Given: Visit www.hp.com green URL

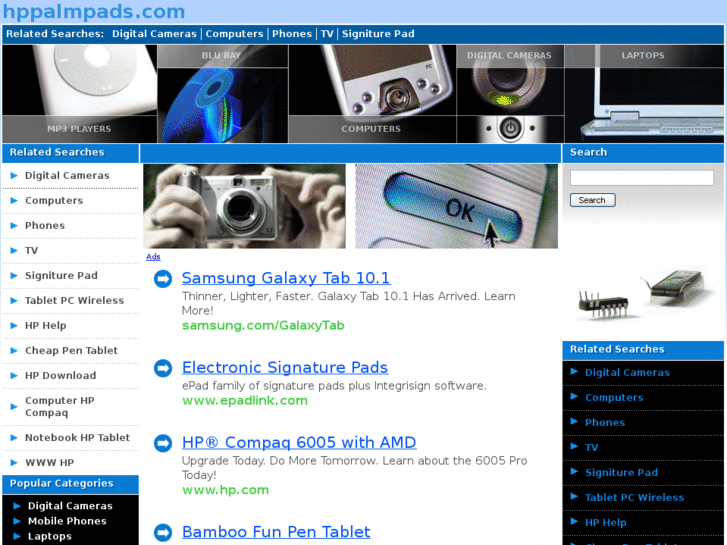Looking at the screenshot, I should (x=225, y=490).
